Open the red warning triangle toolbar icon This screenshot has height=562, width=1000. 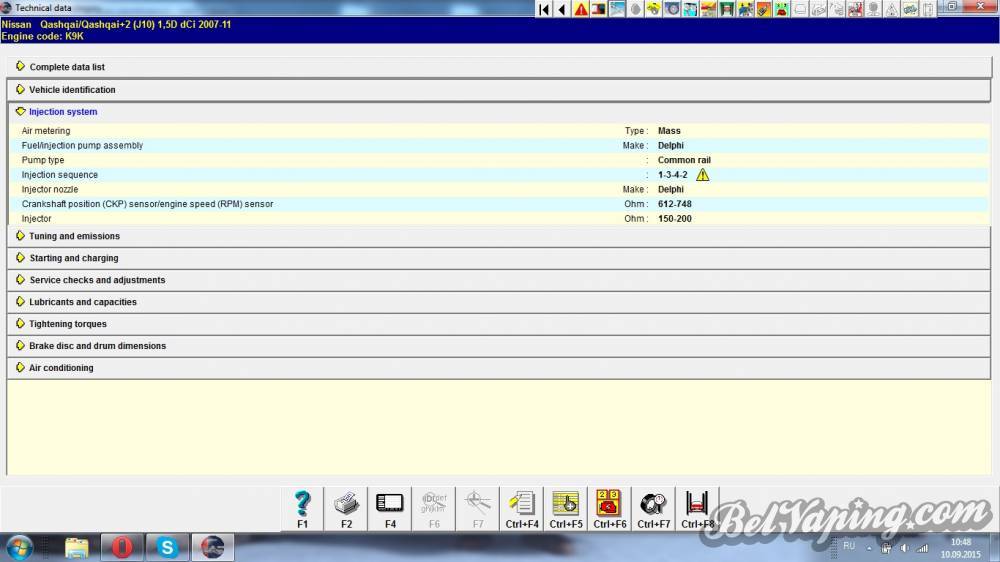click(581, 9)
